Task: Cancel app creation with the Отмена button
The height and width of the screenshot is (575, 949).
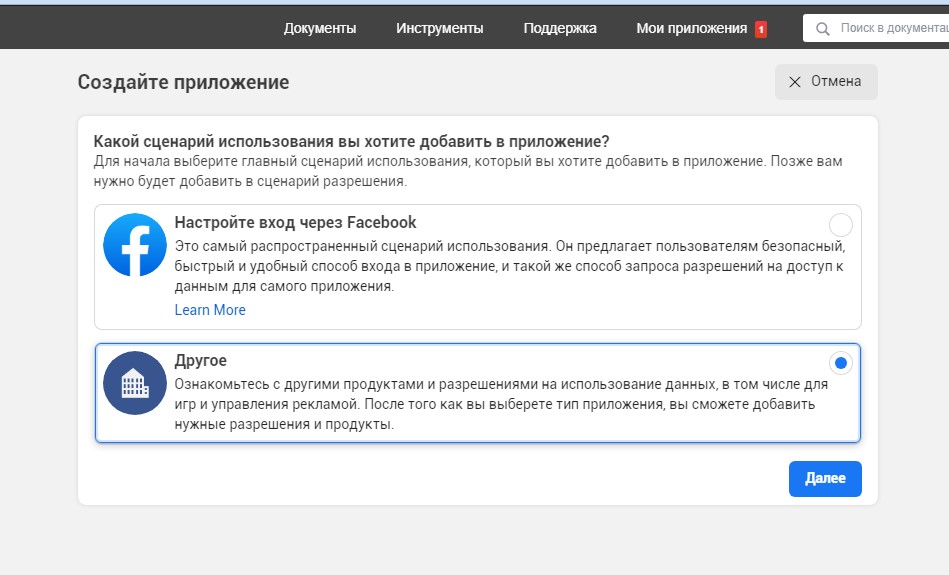Action: point(826,82)
